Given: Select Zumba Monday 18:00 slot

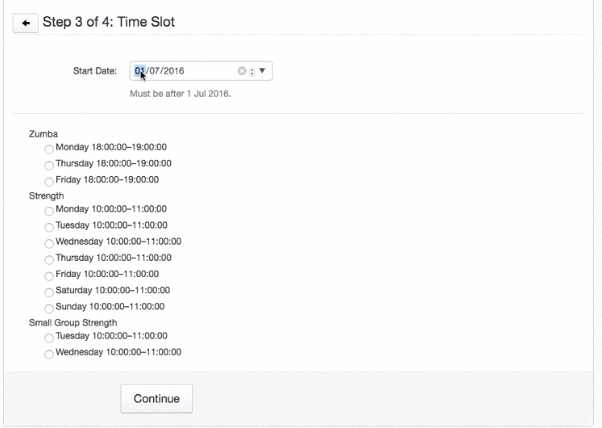Looking at the screenshot, I should click(x=49, y=148).
